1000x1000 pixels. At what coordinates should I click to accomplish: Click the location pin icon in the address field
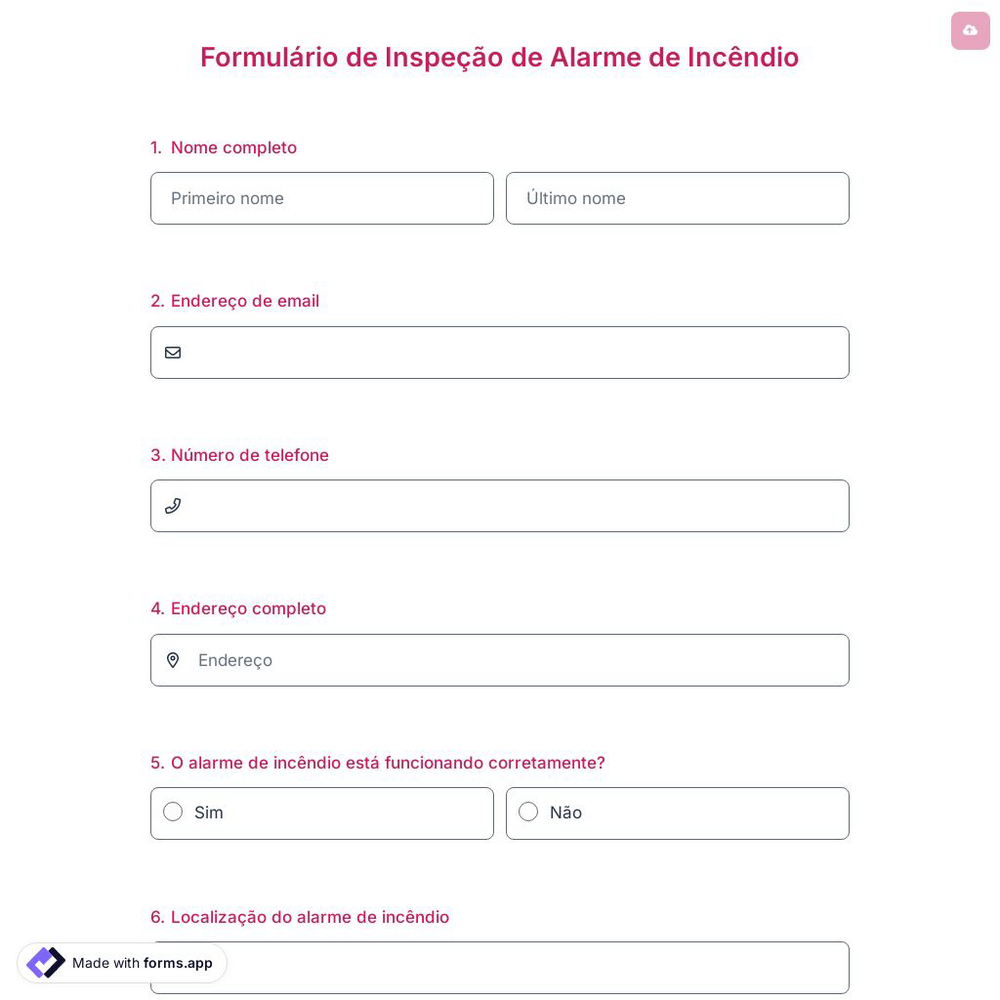(x=173, y=660)
